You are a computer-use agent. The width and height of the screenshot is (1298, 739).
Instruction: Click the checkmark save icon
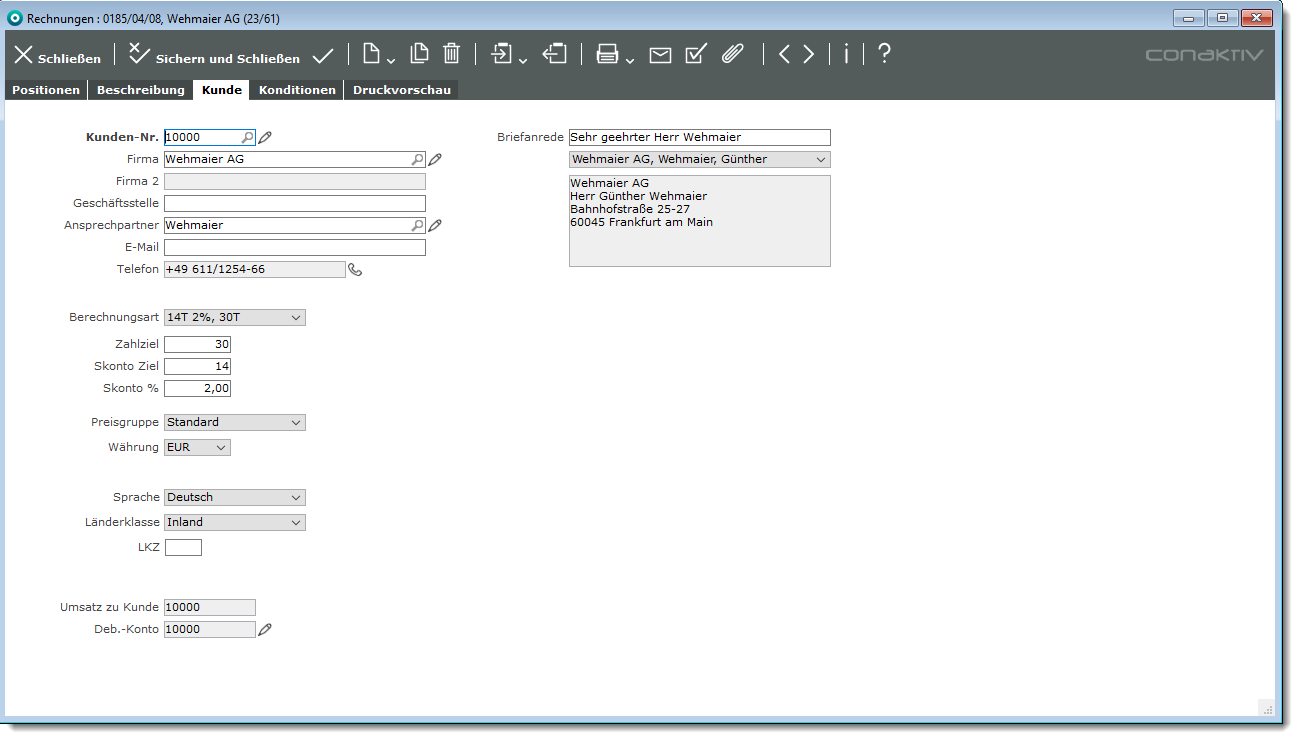pyautogui.click(x=323, y=55)
